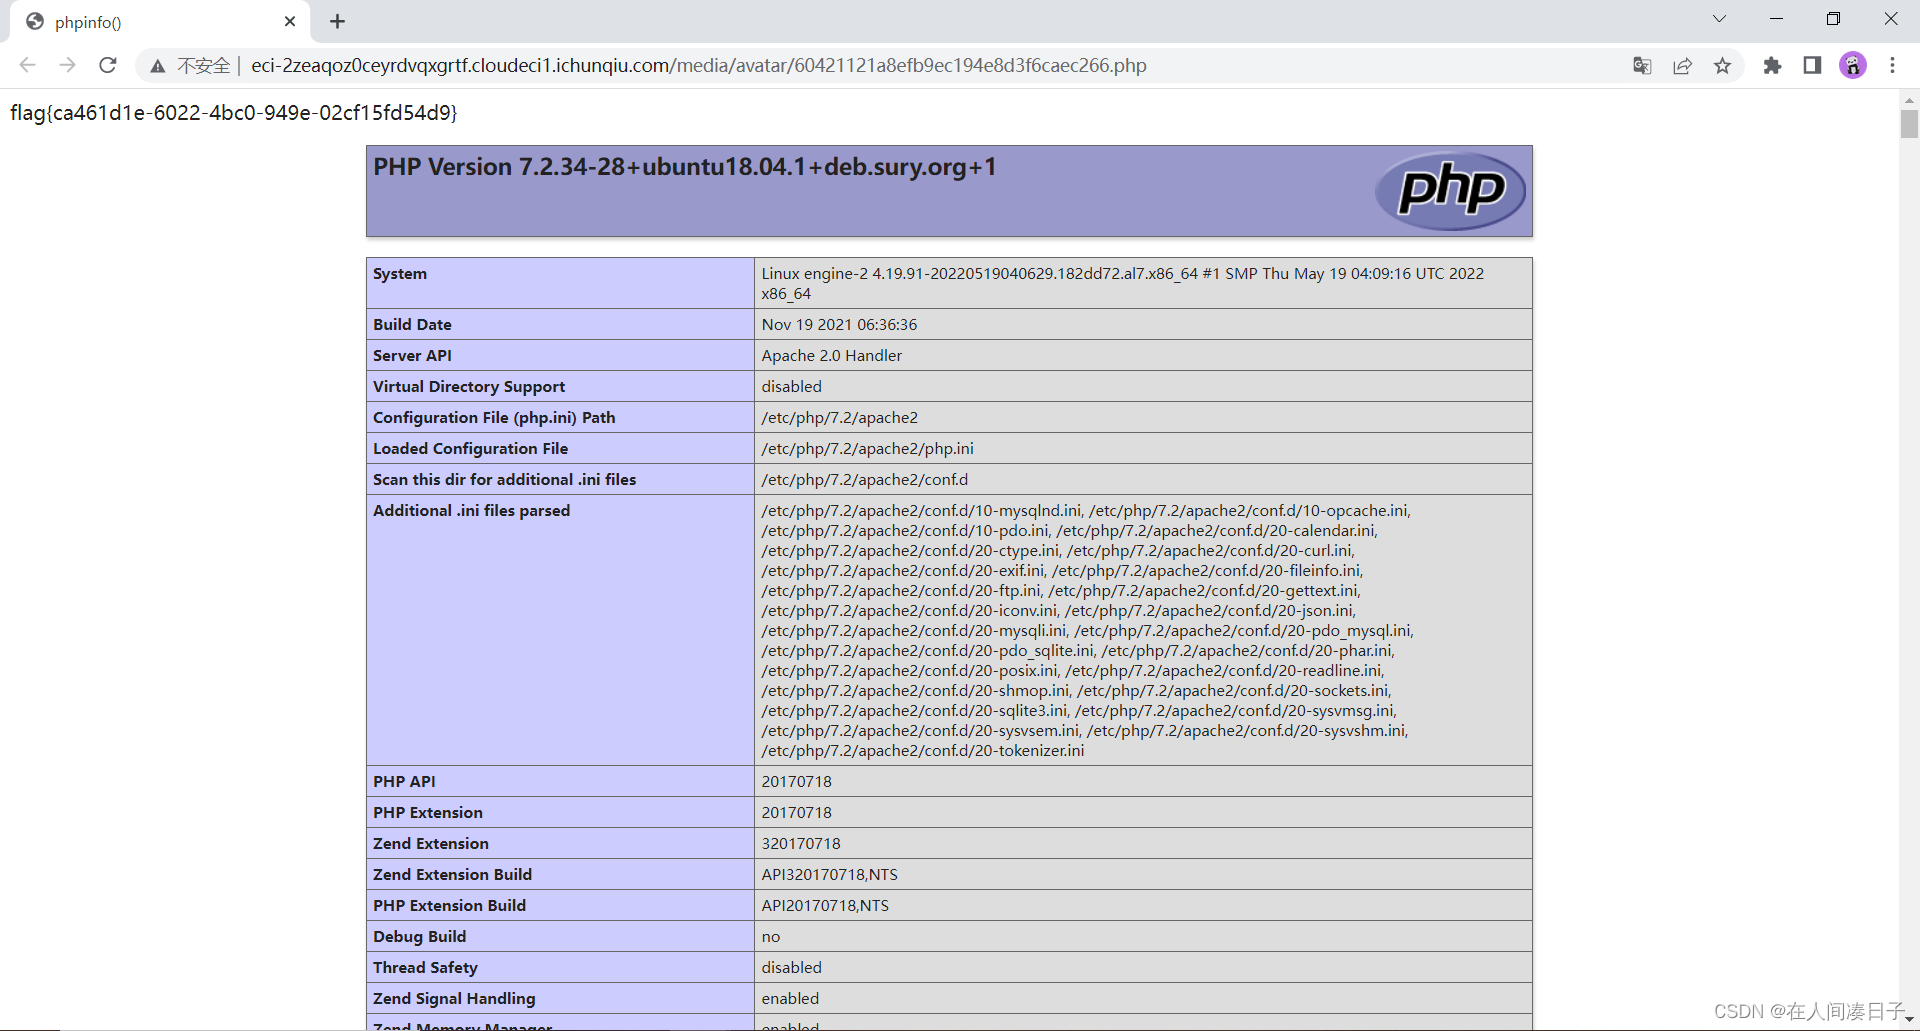Go back to the previous page

tap(27, 65)
